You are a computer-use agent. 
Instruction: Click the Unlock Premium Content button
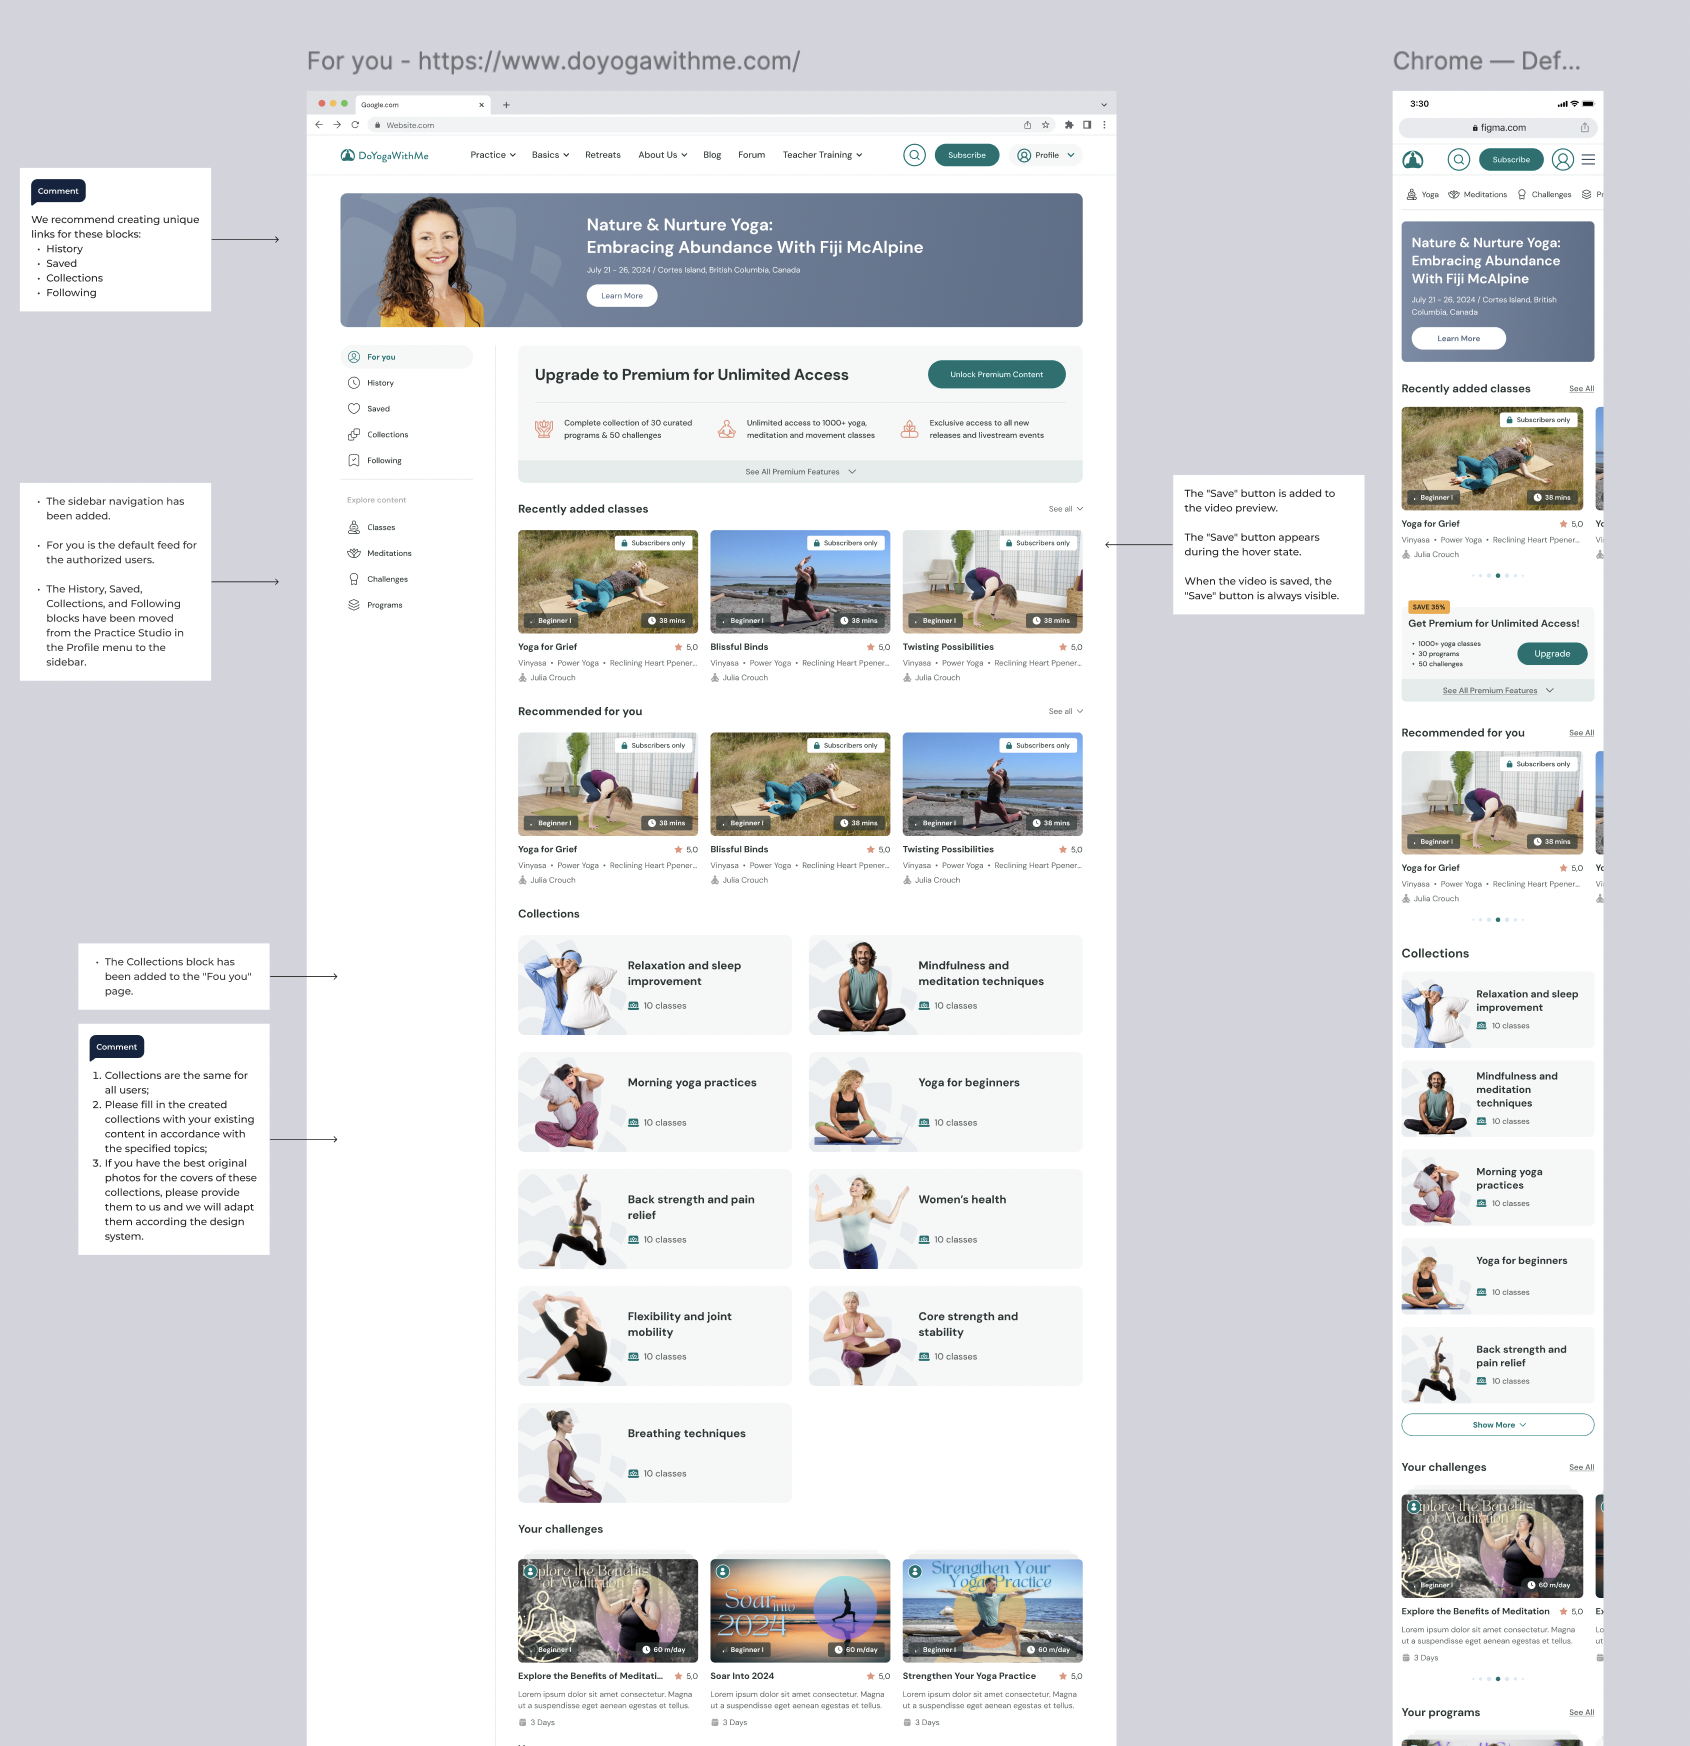click(996, 374)
